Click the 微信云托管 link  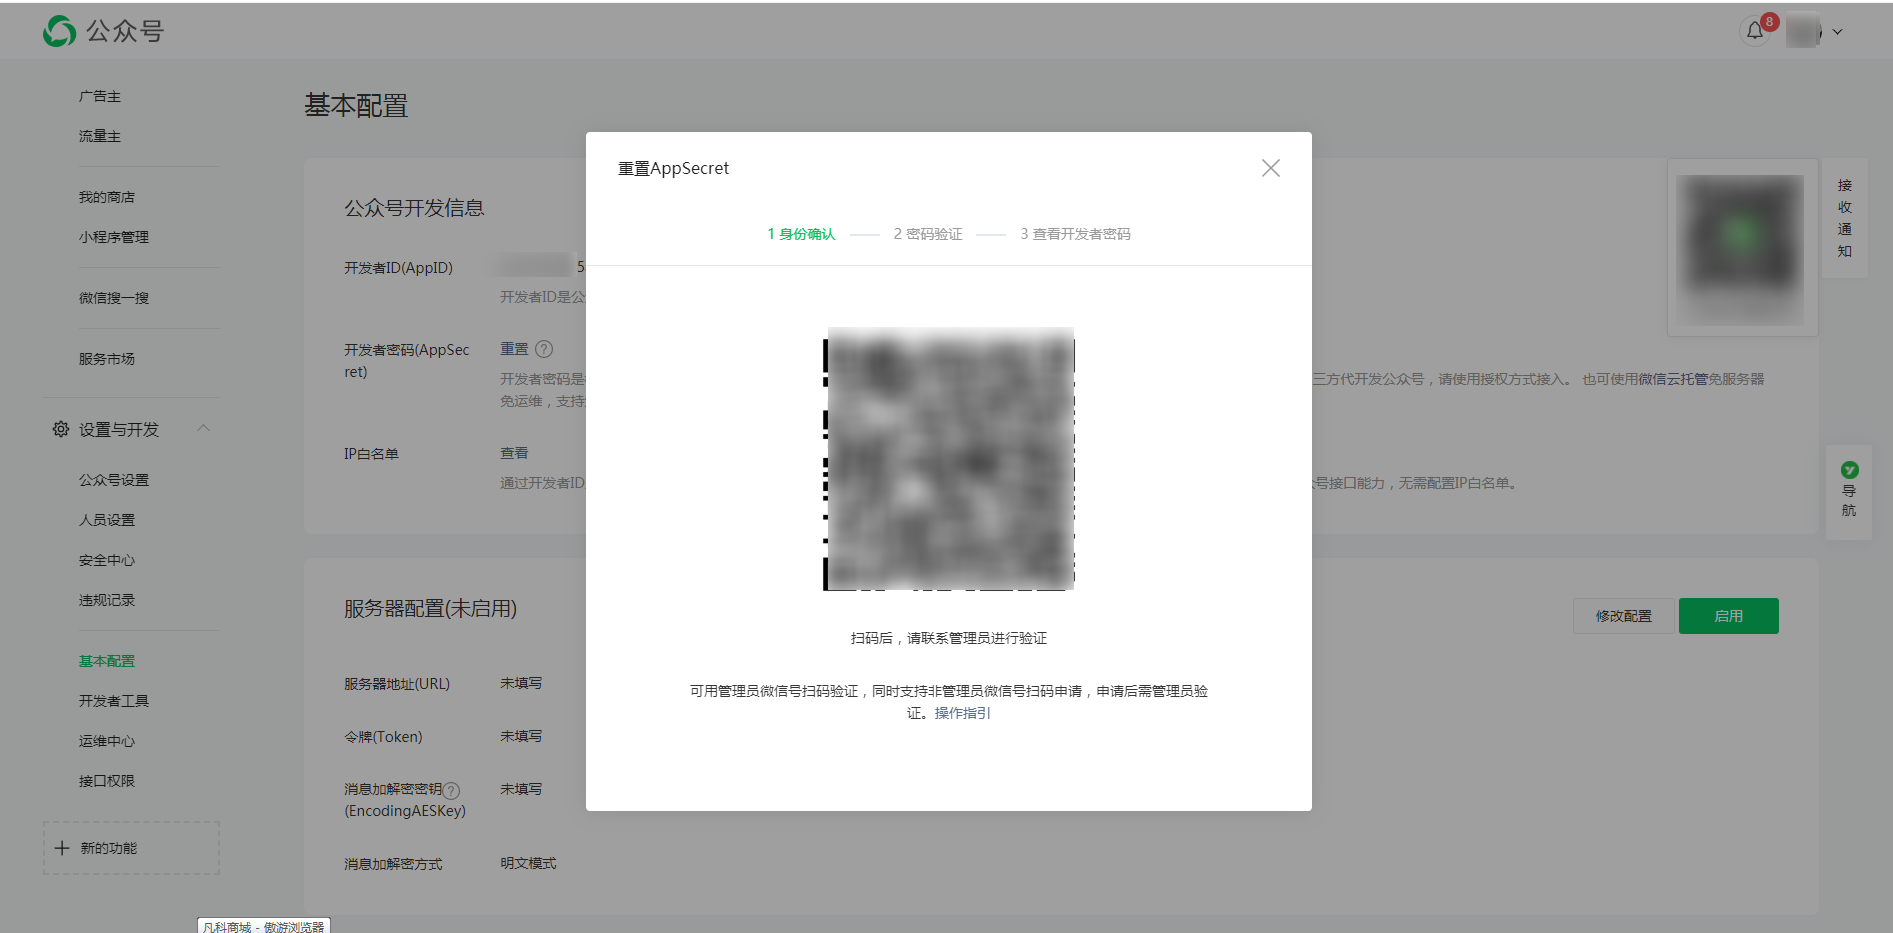pyautogui.click(x=1673, y=379)
